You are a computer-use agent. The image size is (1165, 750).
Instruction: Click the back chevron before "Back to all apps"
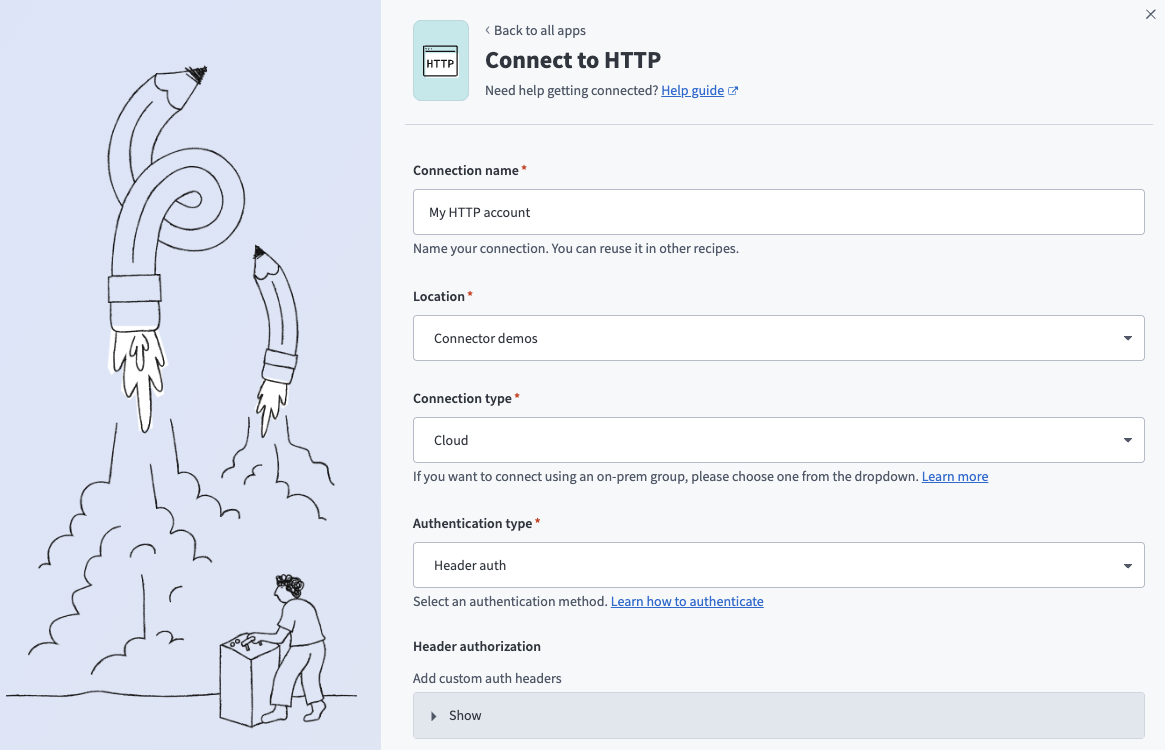point(487,30)
